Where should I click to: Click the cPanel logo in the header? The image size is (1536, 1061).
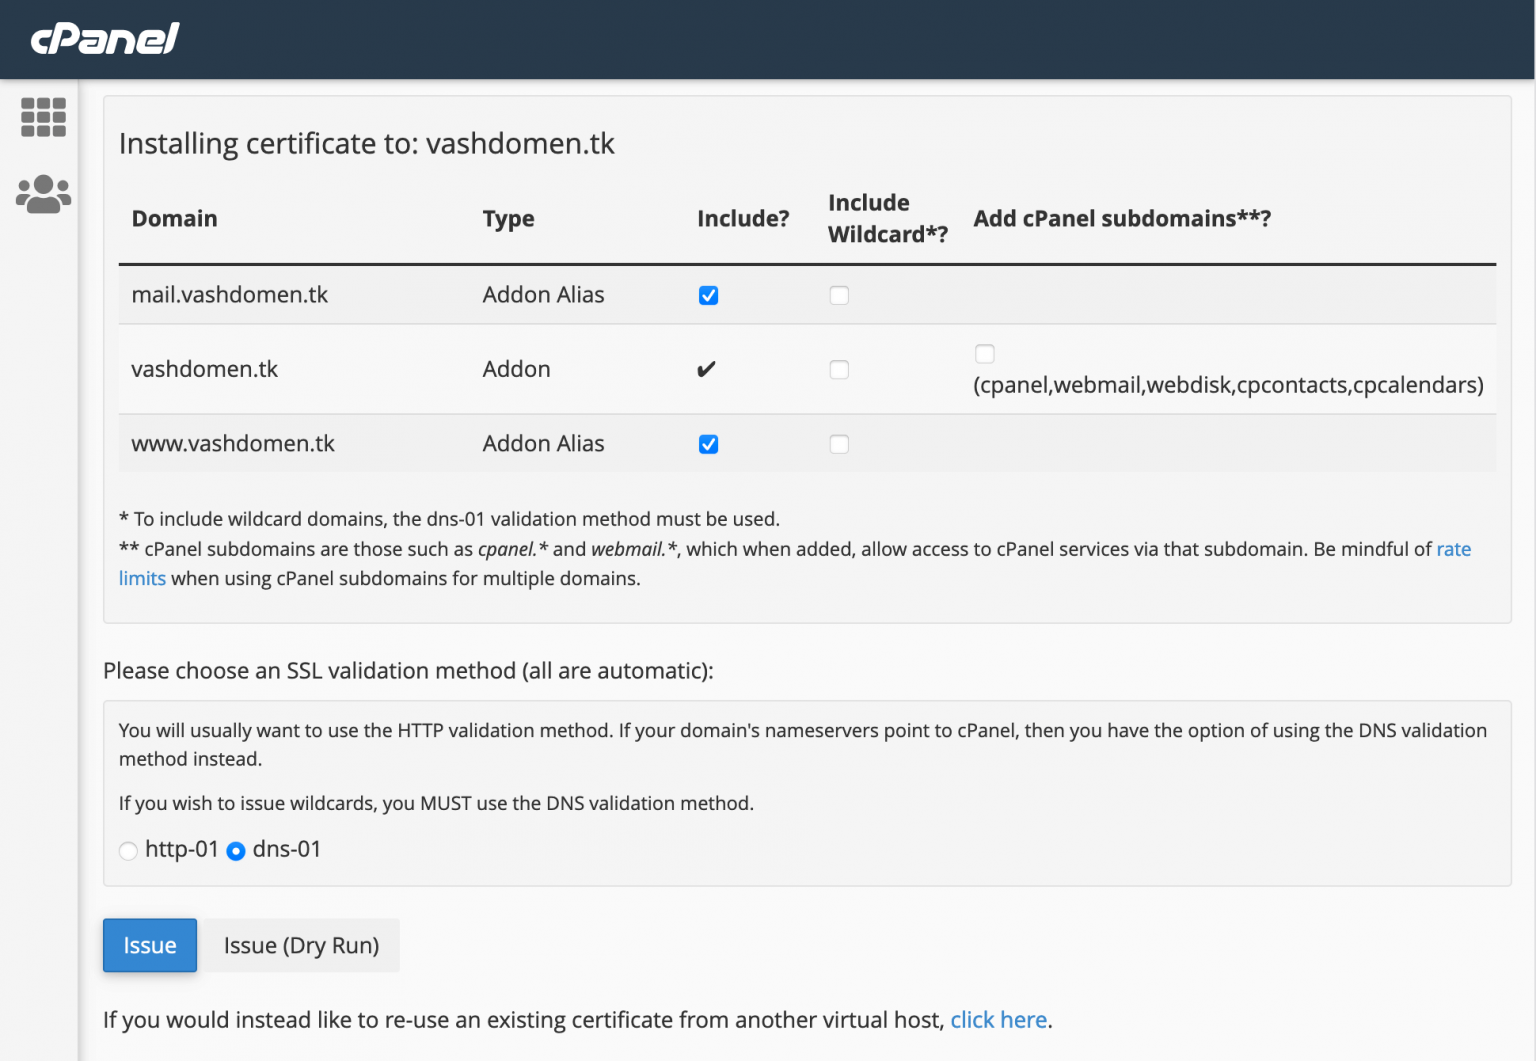coord(104,39)
